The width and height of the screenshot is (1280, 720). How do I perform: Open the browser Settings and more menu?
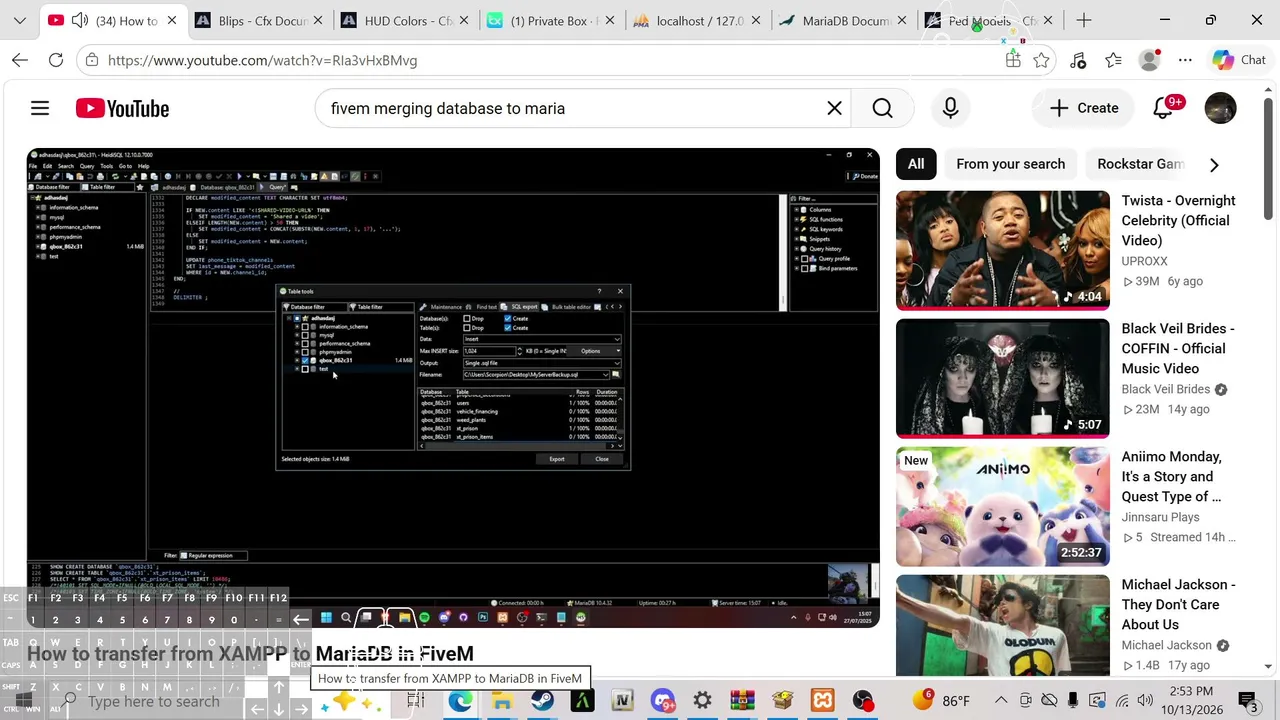[1185, 60]
